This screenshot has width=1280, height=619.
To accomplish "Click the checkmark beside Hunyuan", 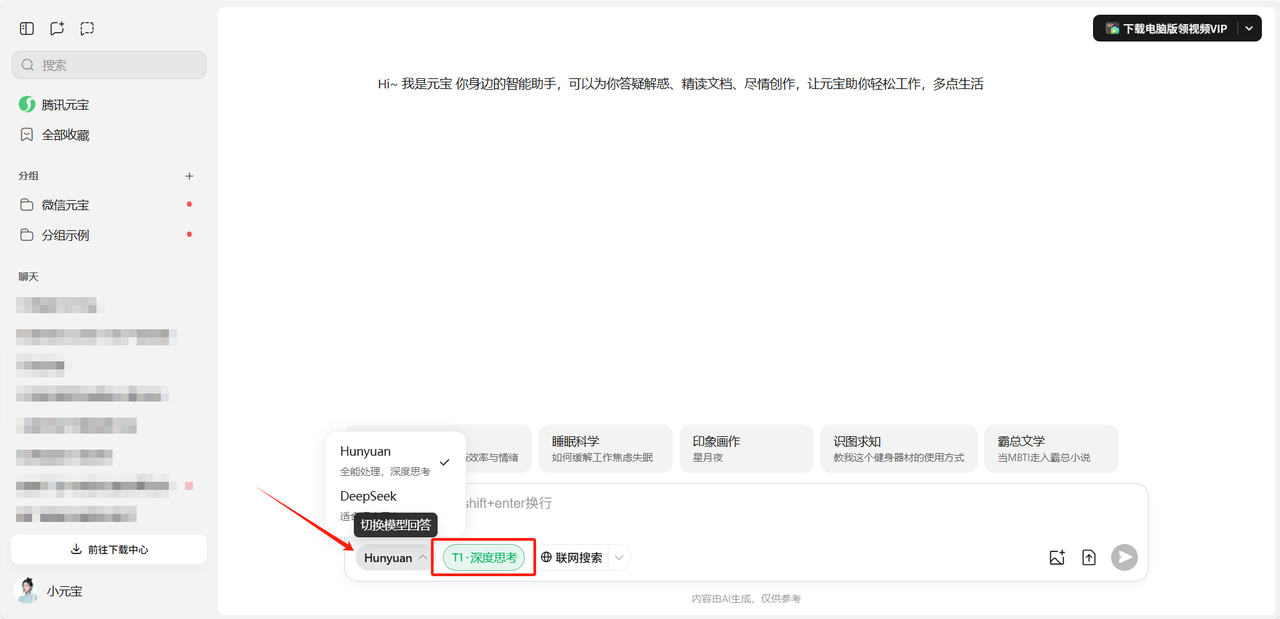I will [444, 462].
